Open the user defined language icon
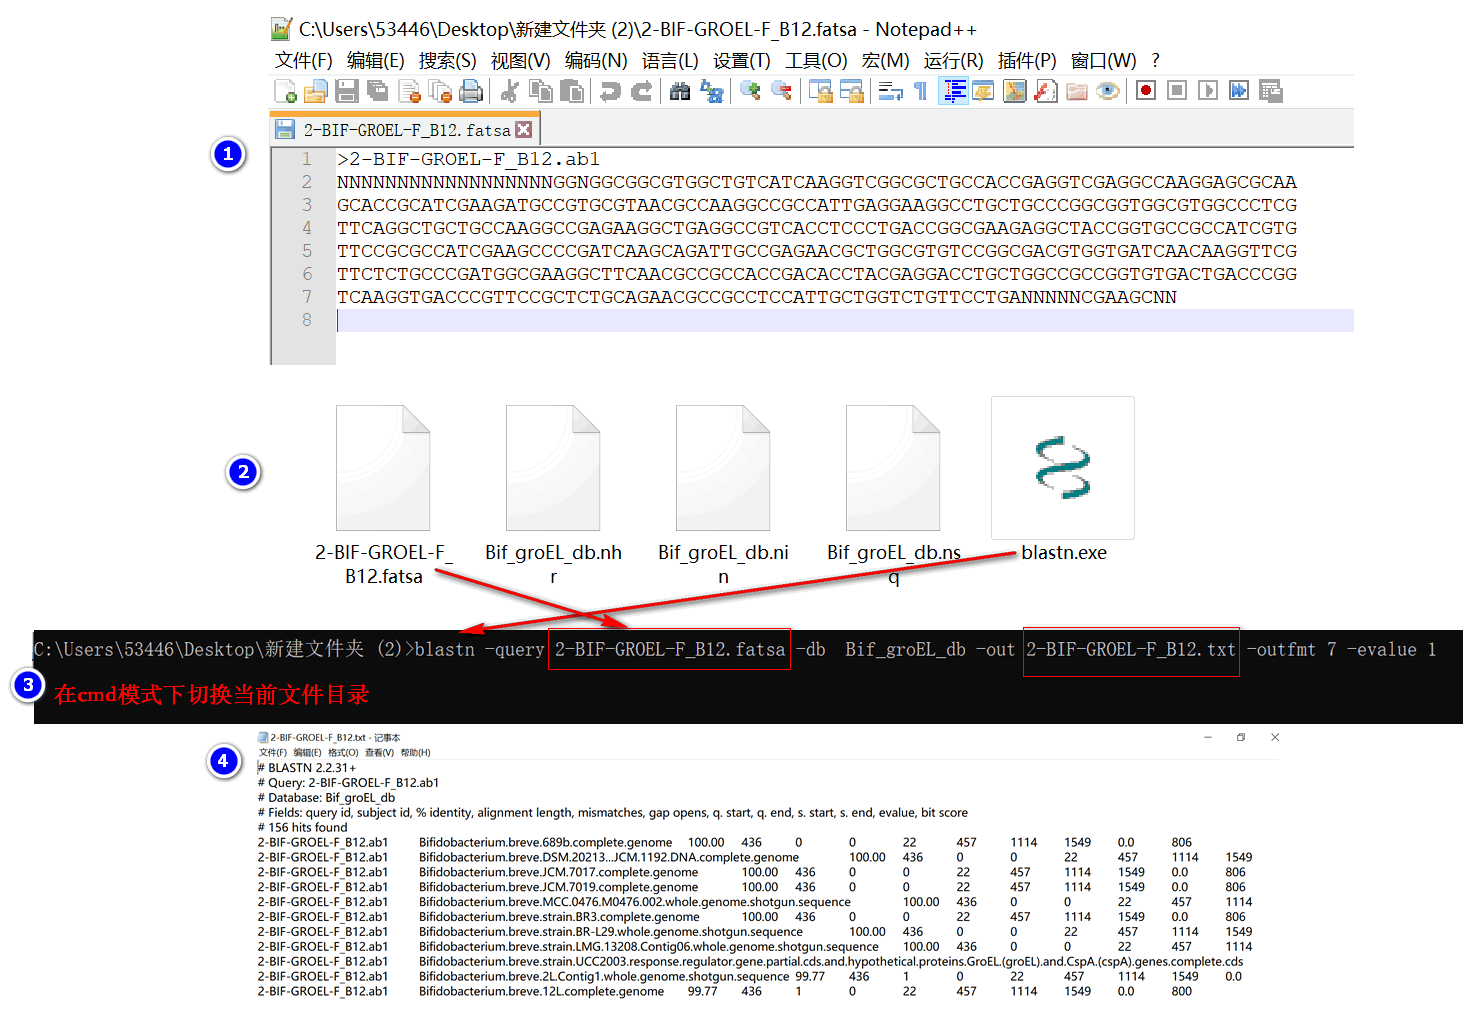This screenshot has width=1477, height=1012. 984,92
